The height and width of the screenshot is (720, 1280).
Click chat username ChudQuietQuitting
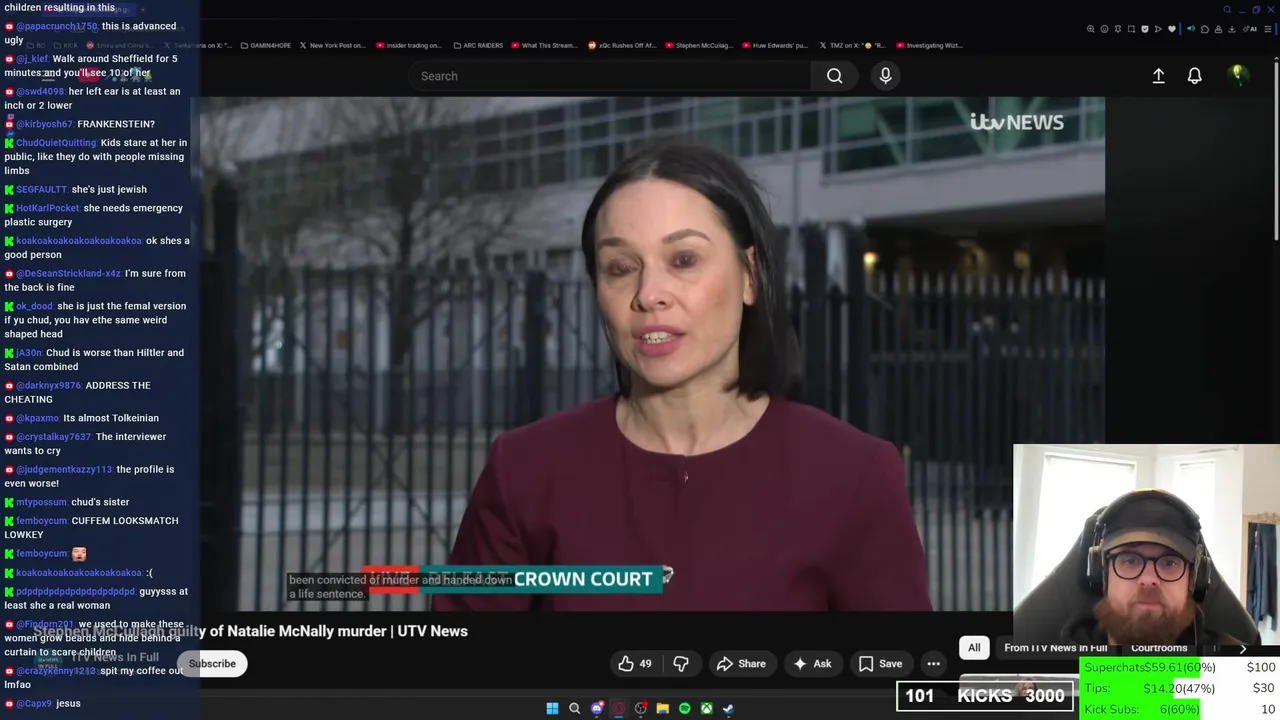pos(55,143)
